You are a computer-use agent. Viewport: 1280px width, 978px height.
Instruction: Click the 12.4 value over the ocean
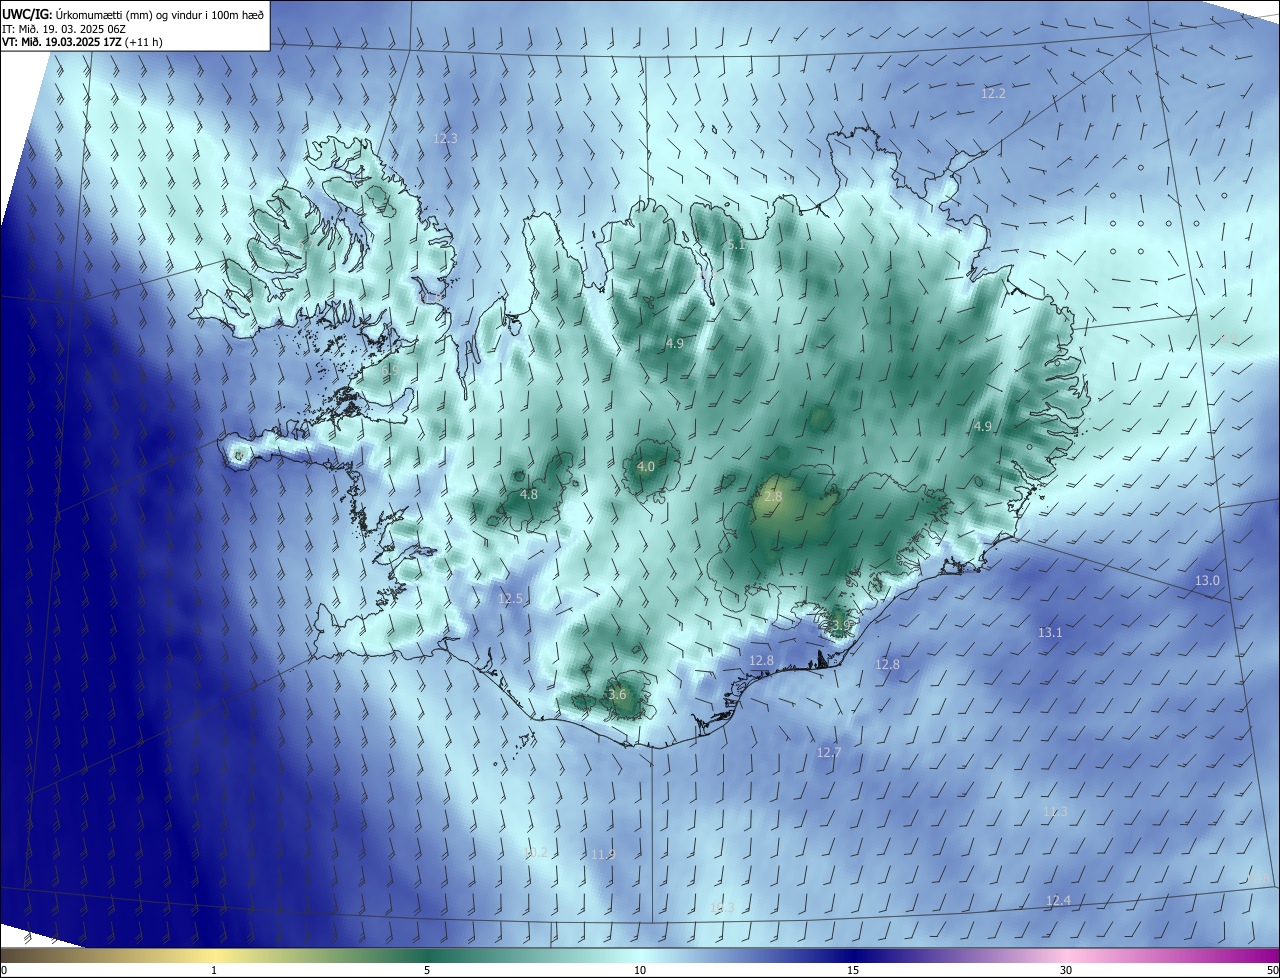1058,901
